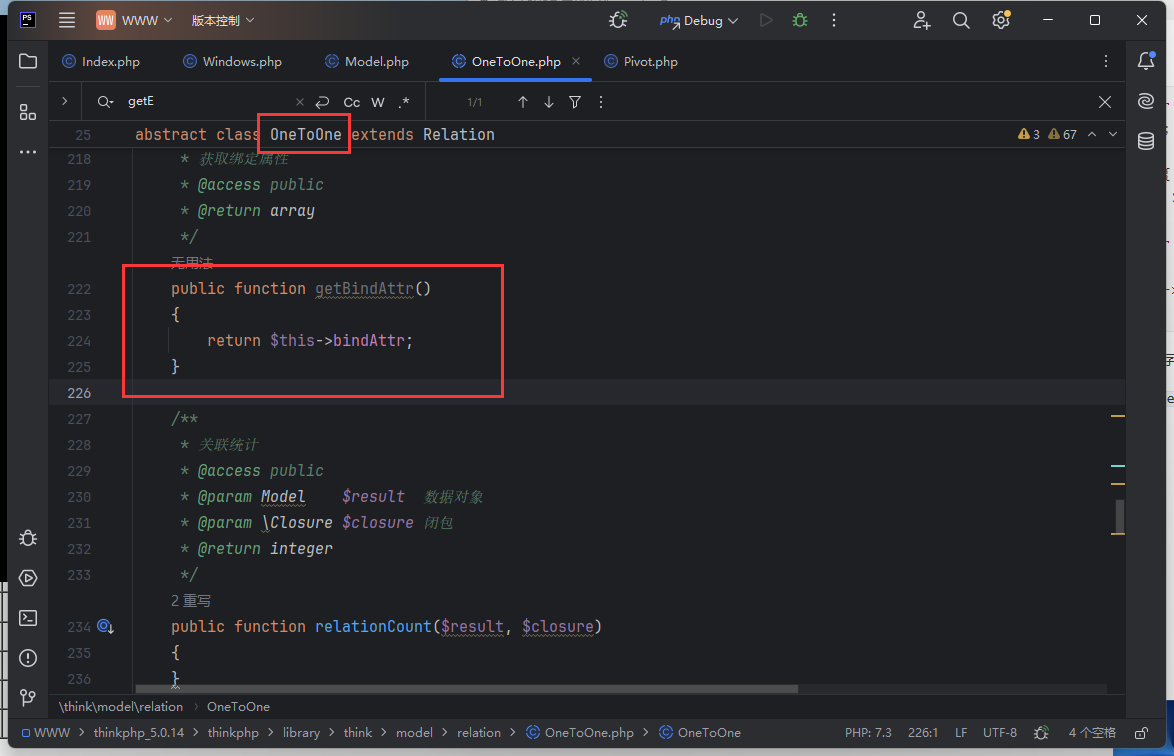This screenshot has height=756, width=1174.
Task: Click the horizontal editor scrollbar
Action: 466,688
